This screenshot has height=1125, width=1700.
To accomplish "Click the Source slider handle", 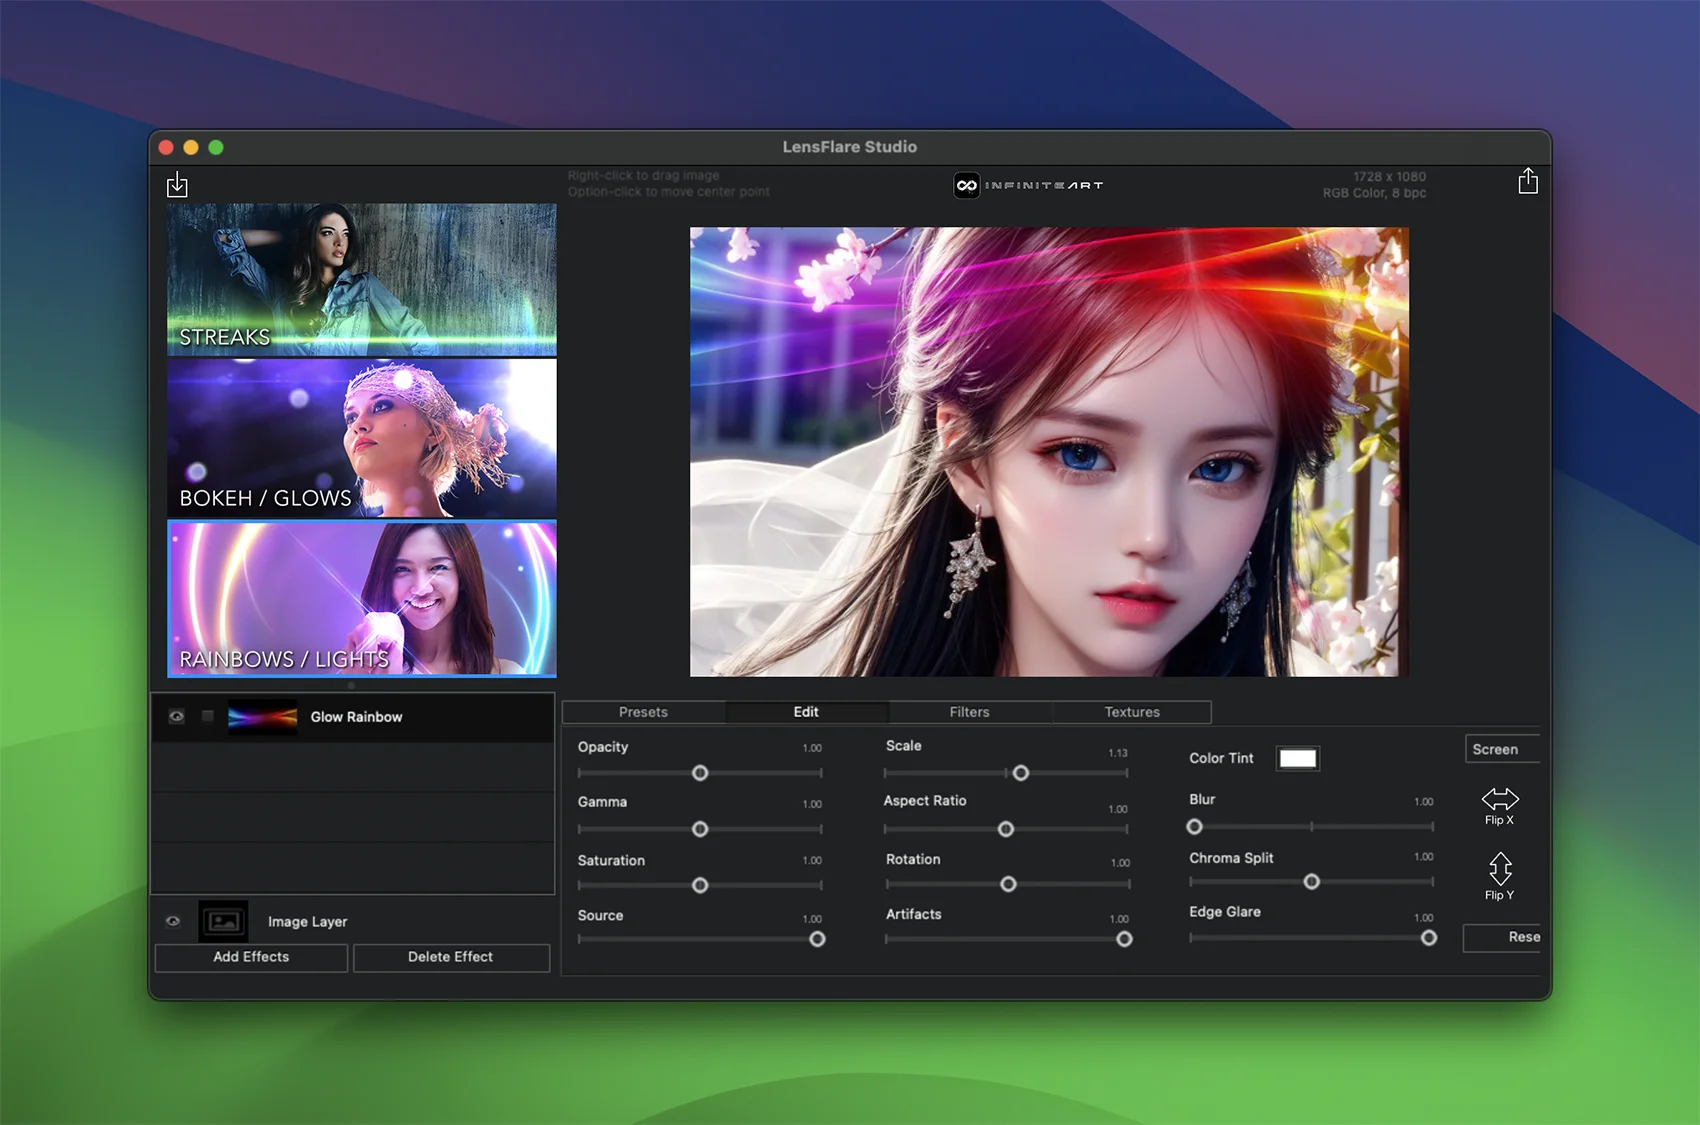I will (x=817, y=939).
